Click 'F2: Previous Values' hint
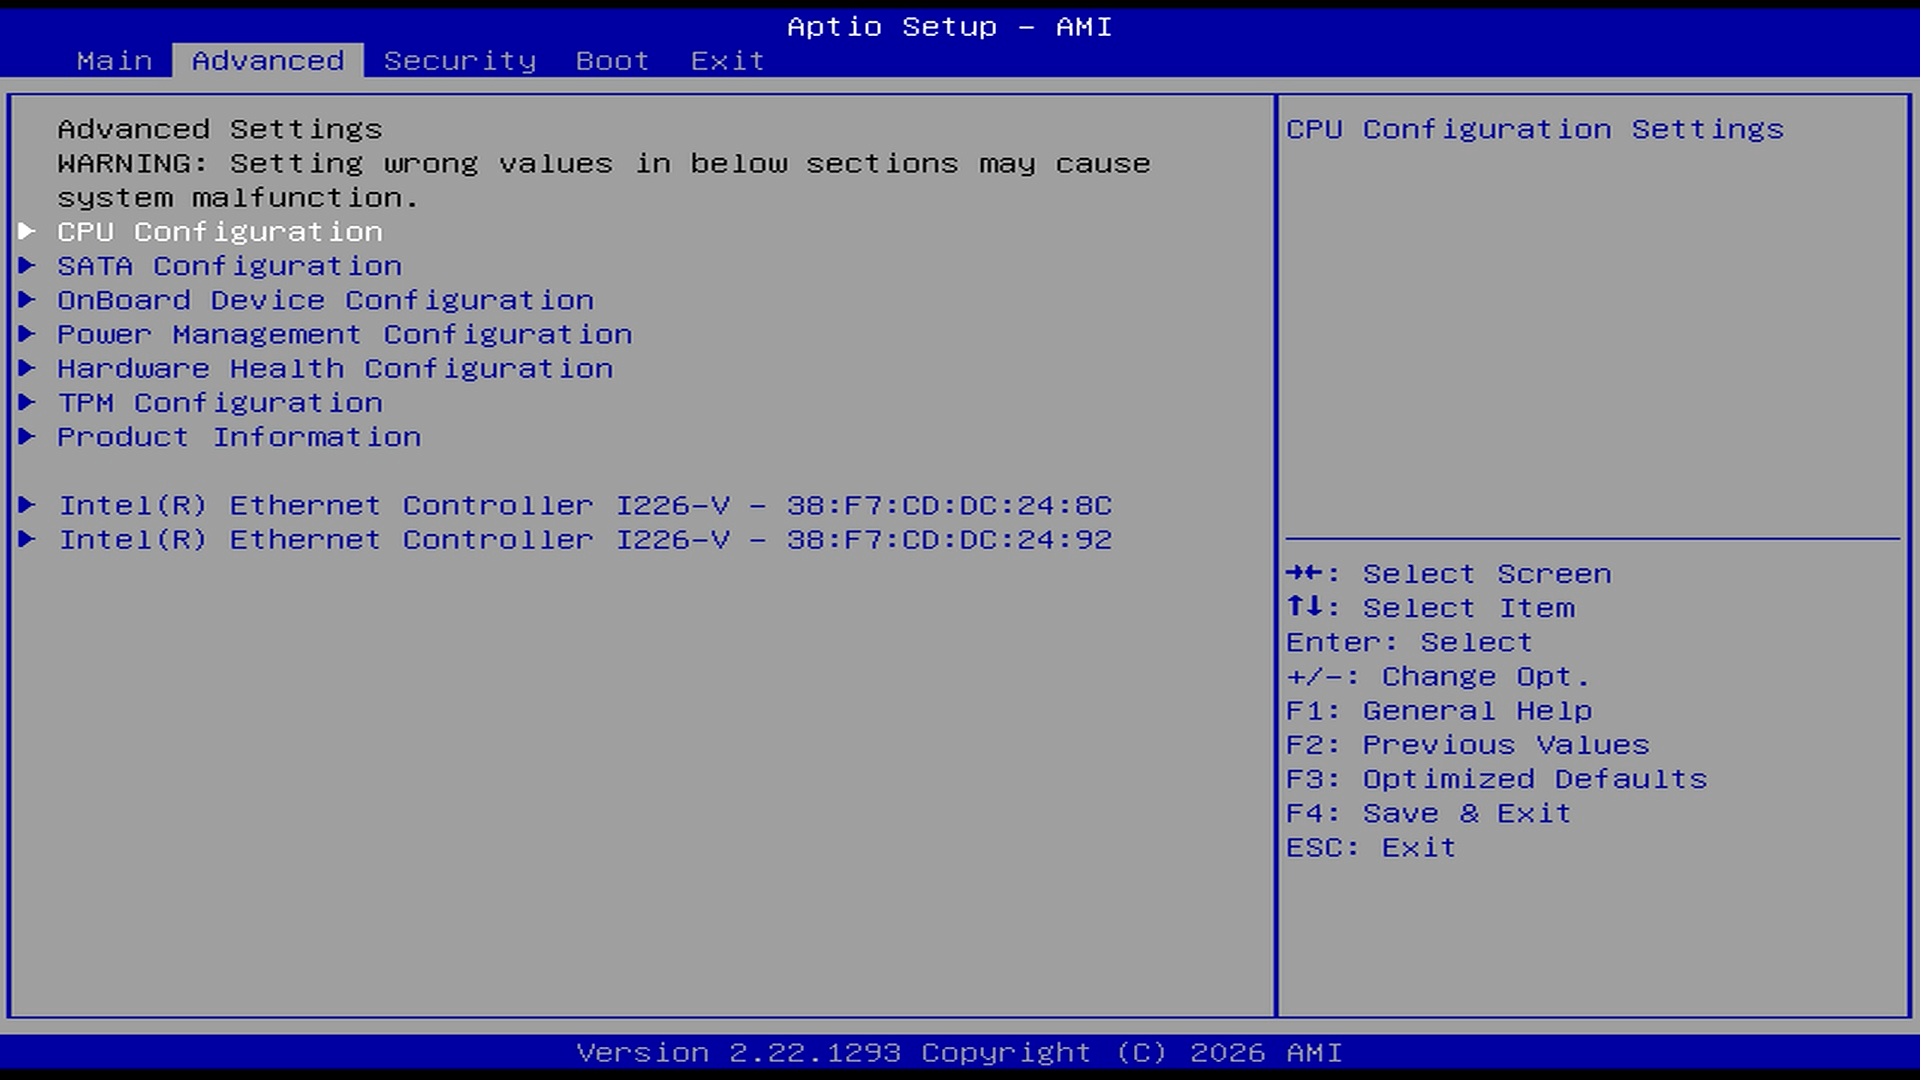This screenshot has height=1080, width=1920. 1468,745
